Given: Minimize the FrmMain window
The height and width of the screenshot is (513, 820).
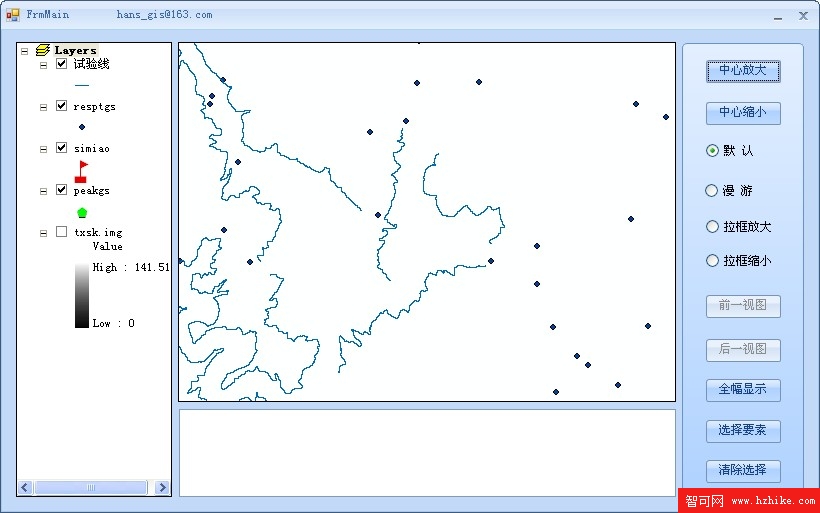Looking at the screenshot, I should [778, 17].
